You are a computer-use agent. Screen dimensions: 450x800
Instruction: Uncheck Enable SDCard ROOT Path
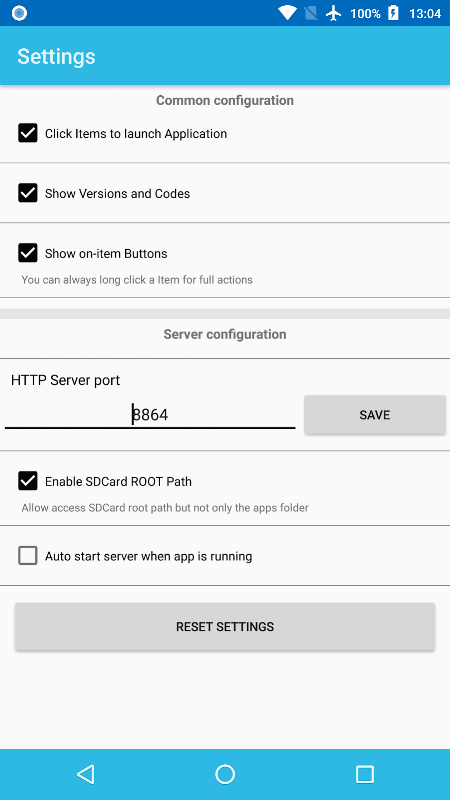(x=28, y=481)
